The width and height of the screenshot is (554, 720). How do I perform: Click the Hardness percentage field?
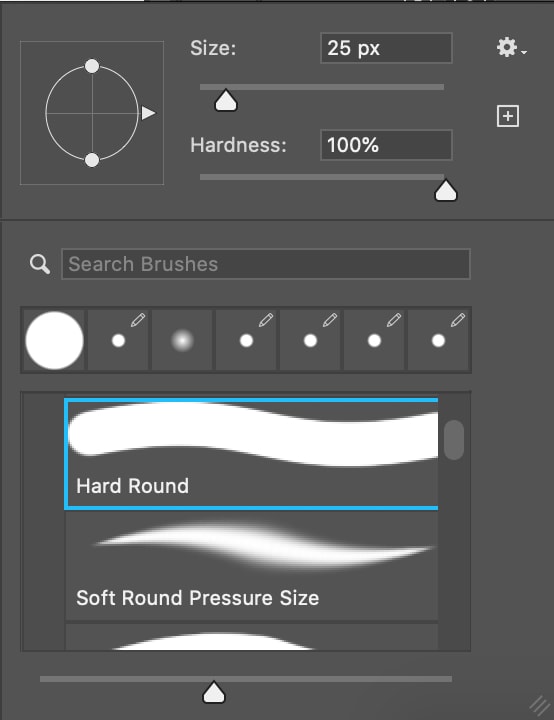386,145
